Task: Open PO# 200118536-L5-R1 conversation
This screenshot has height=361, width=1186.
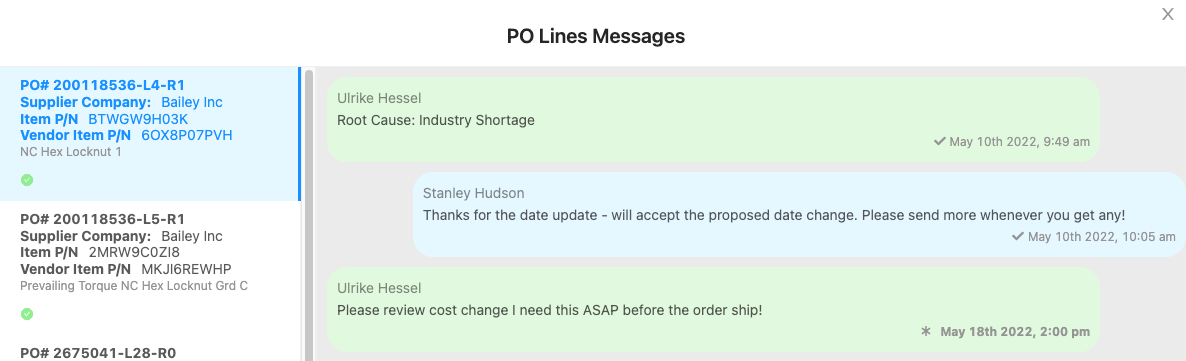Action: [150, 268]
